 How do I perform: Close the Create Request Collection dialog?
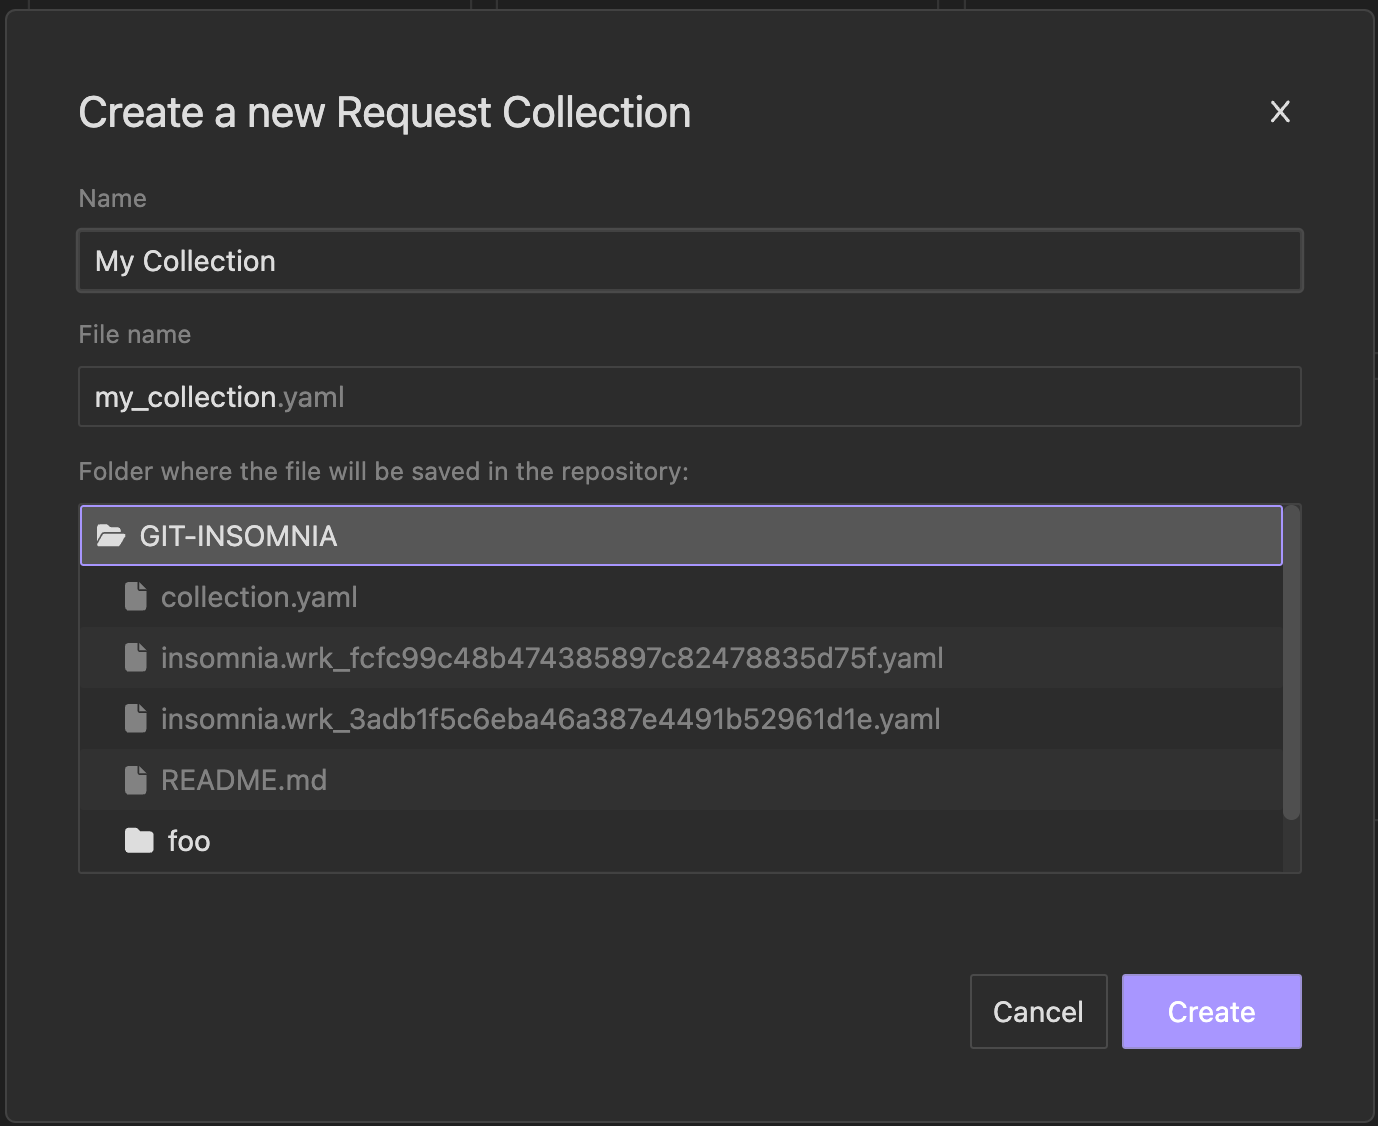point(1280,112)
